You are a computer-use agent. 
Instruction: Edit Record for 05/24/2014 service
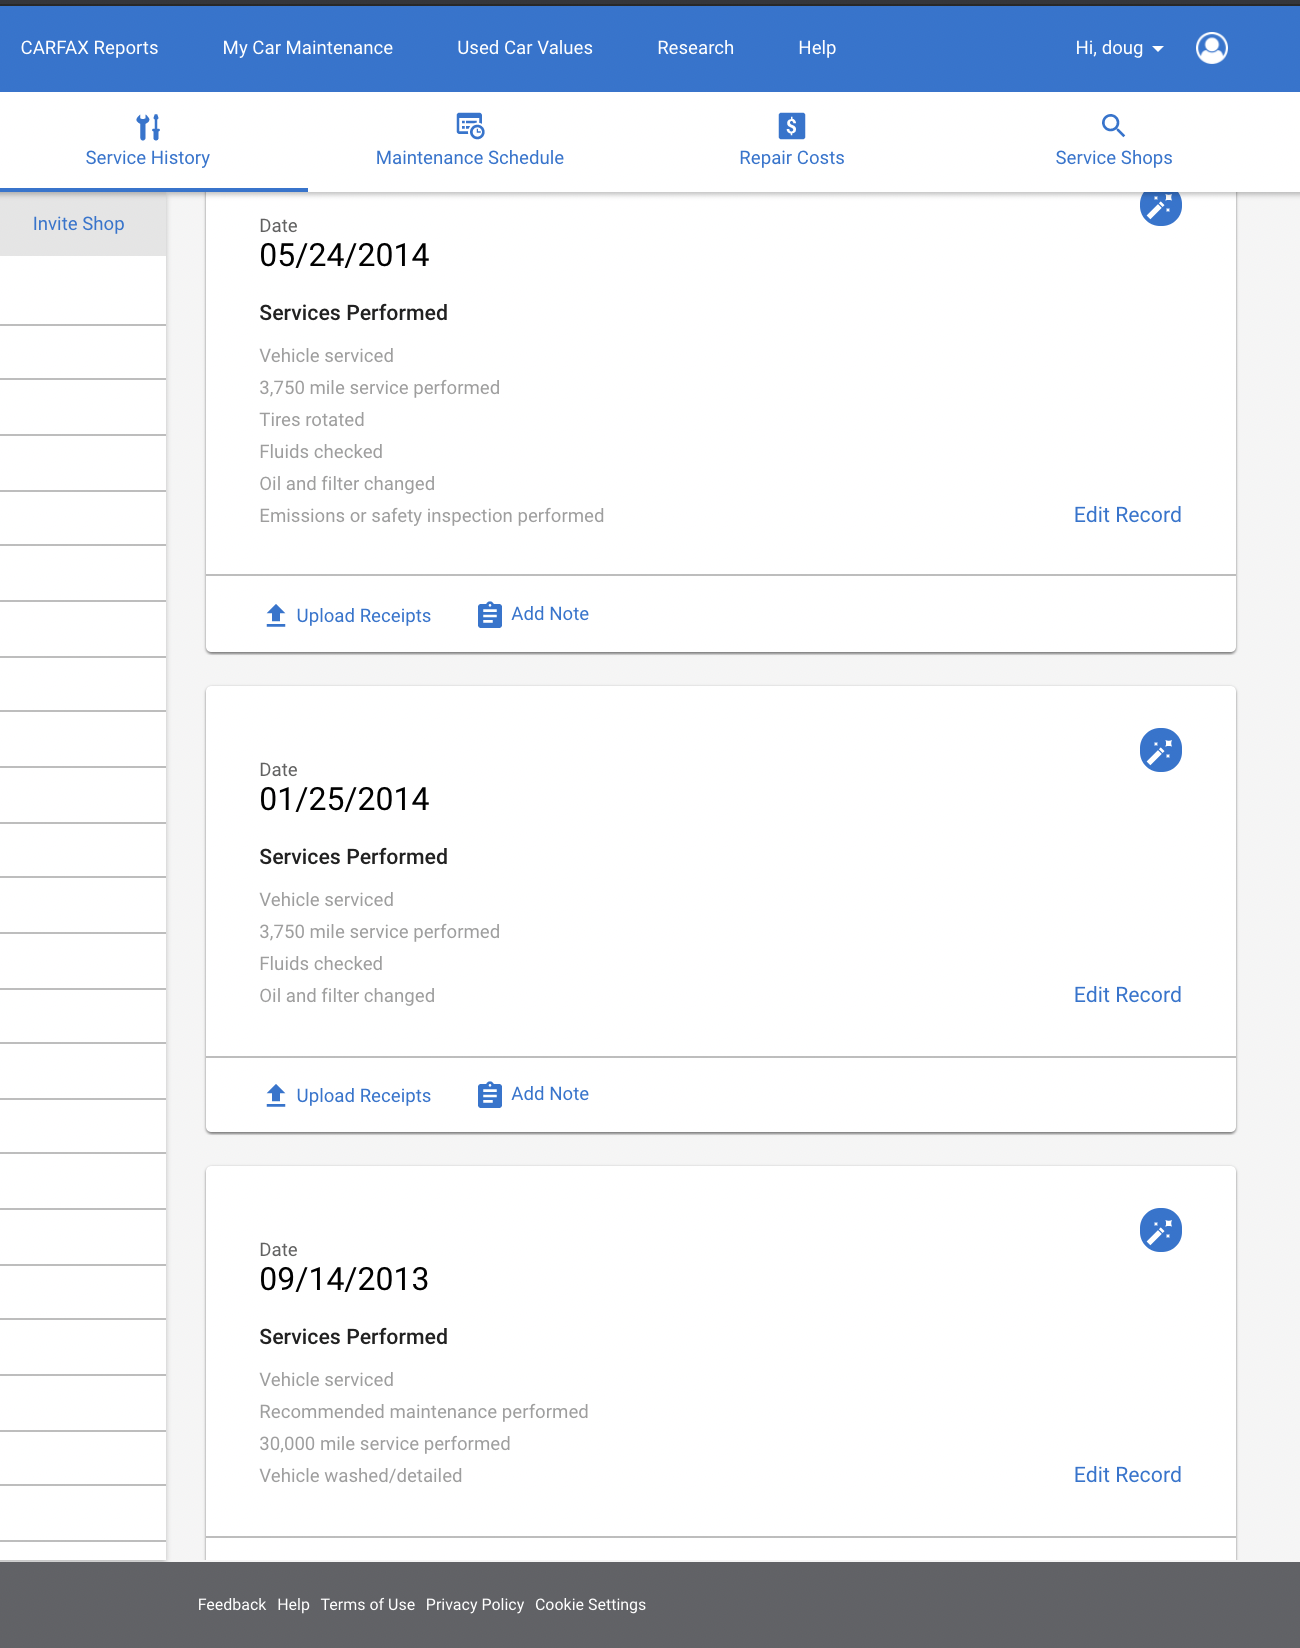(x=1127, y=515)
